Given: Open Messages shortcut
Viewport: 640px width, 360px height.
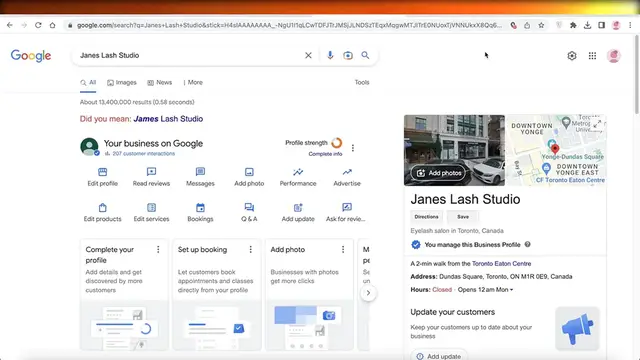Looking at the screenshot, I should coord(200,177).
